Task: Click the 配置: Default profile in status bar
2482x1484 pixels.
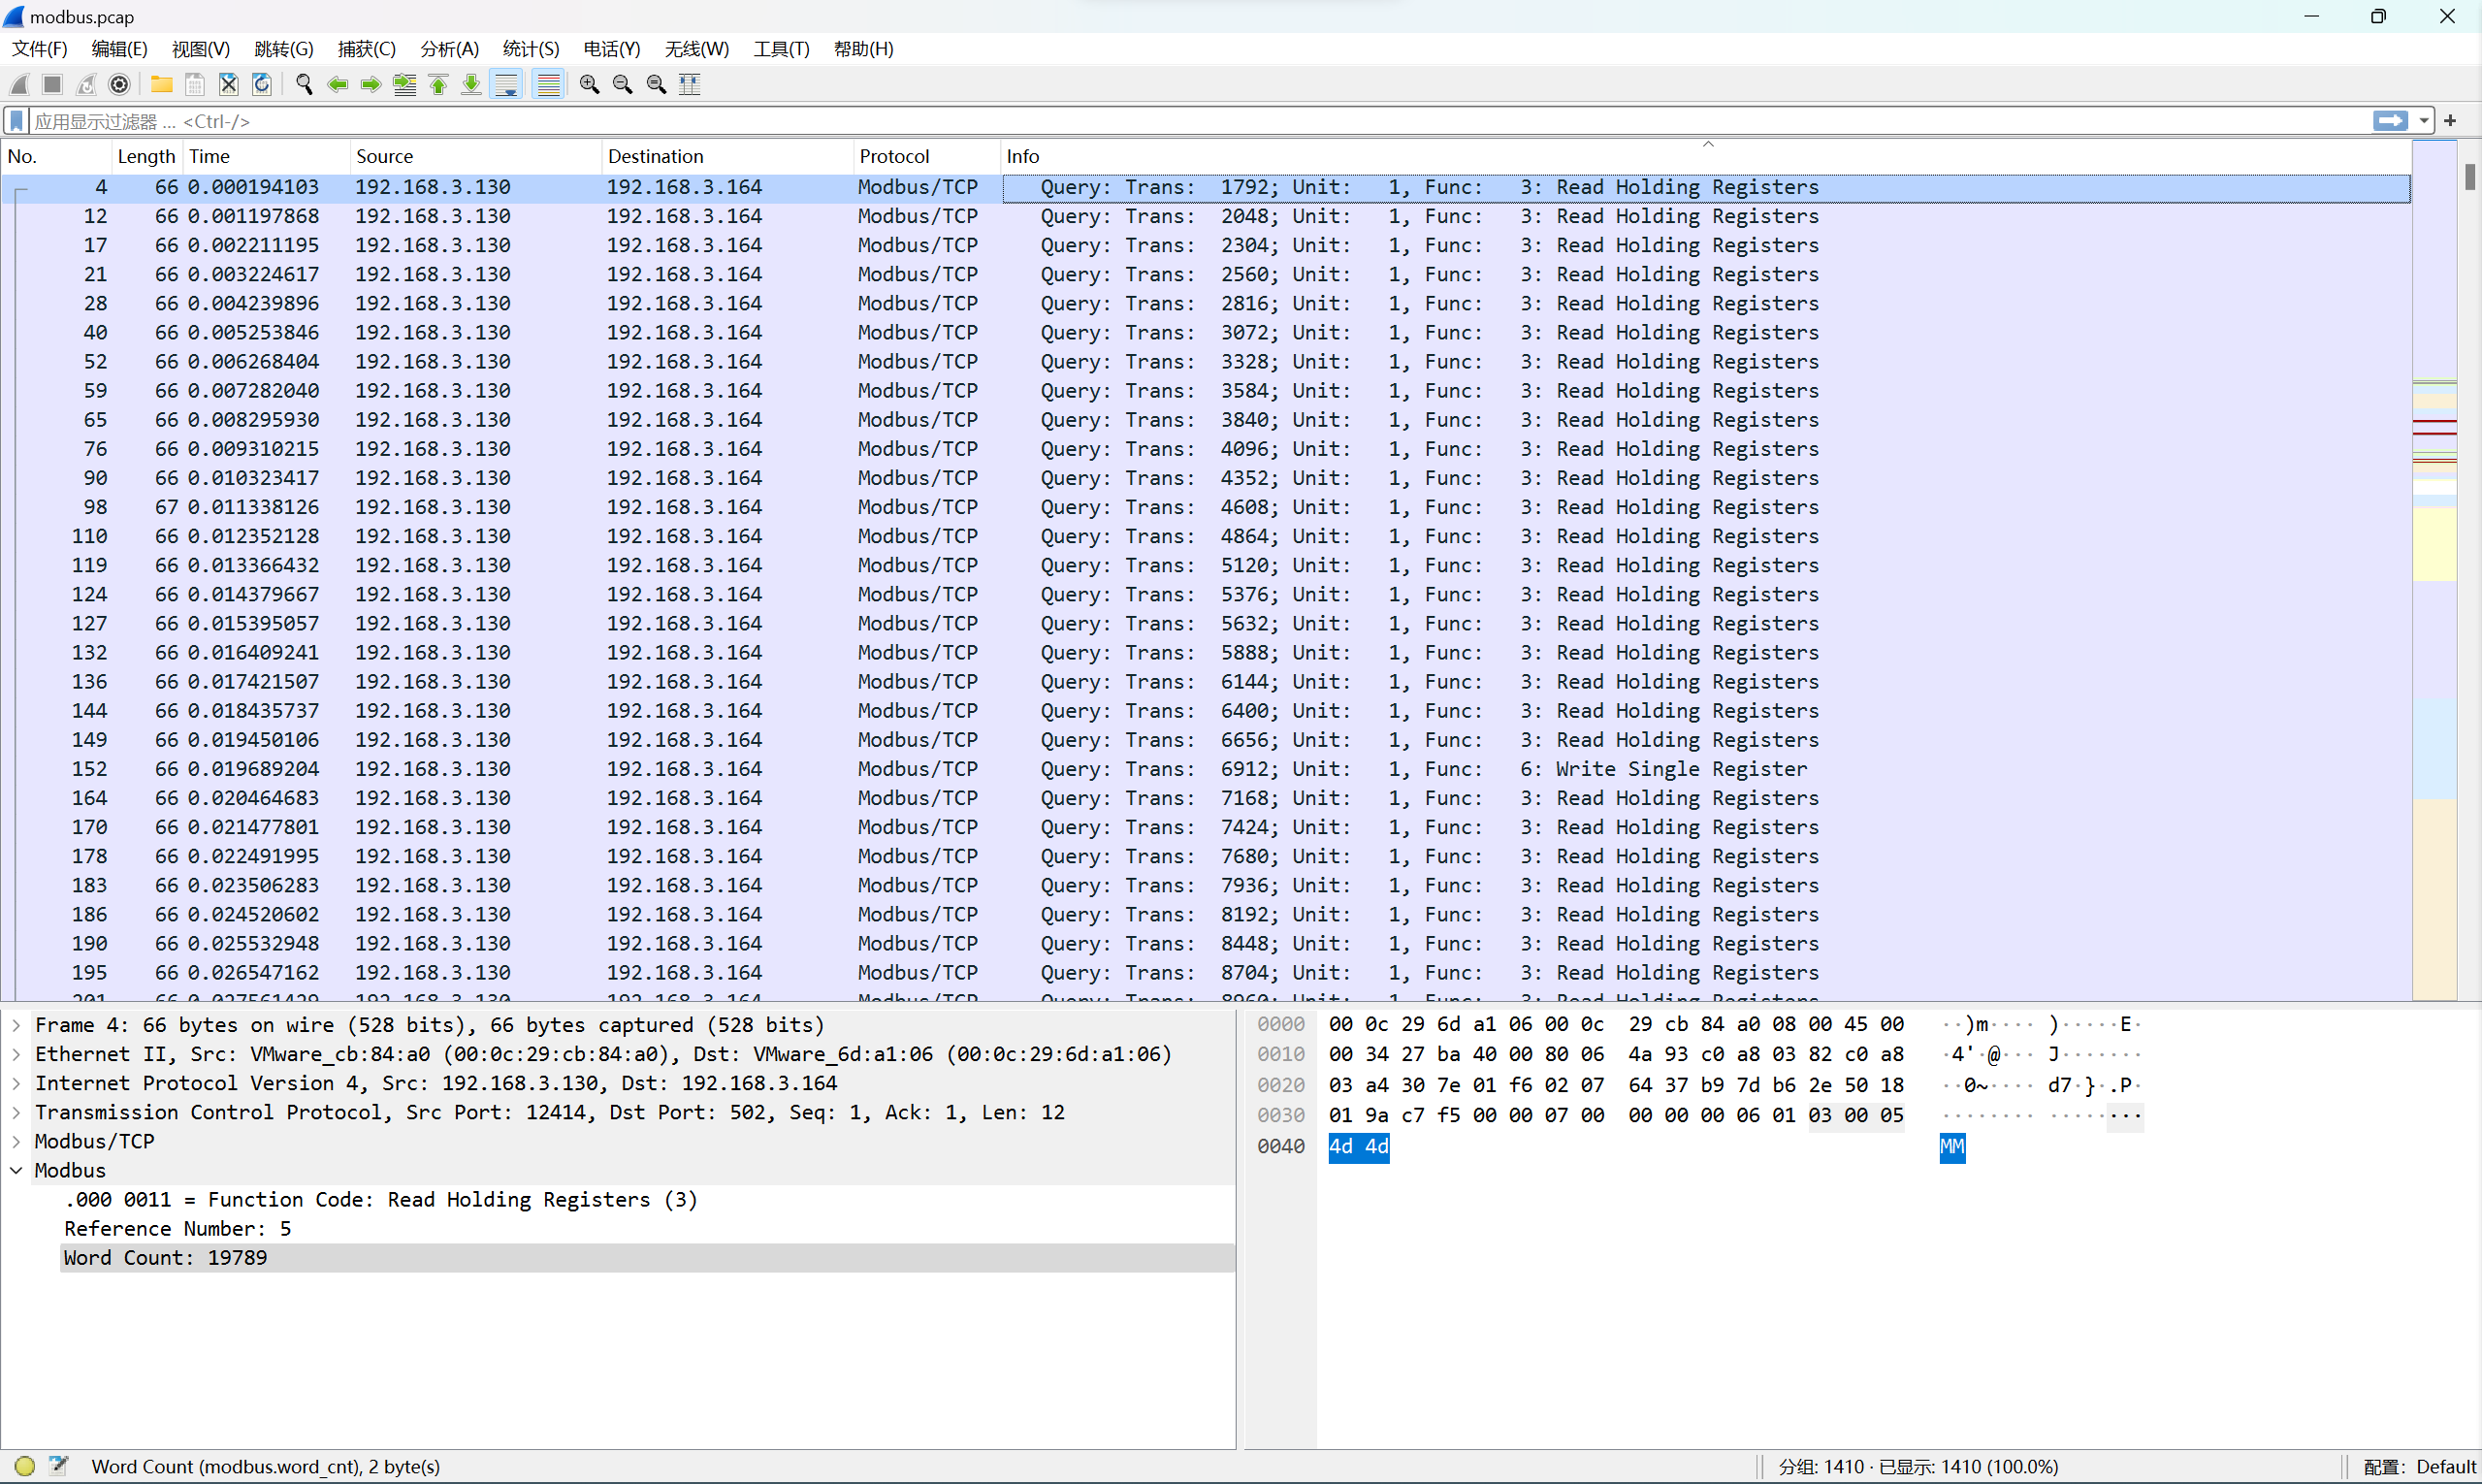Action: 2419,1466
